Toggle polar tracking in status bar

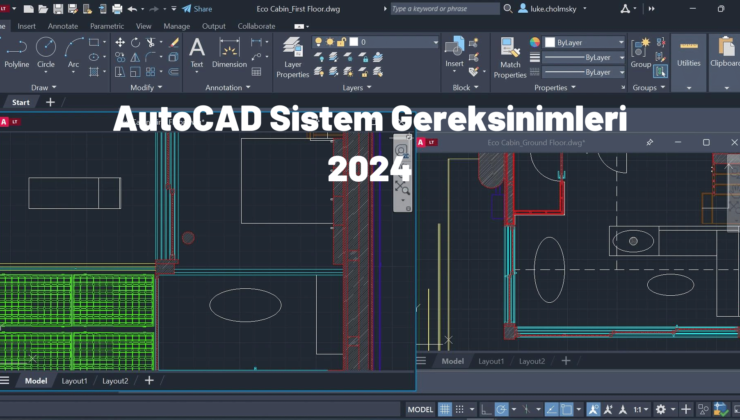[502, 409]
